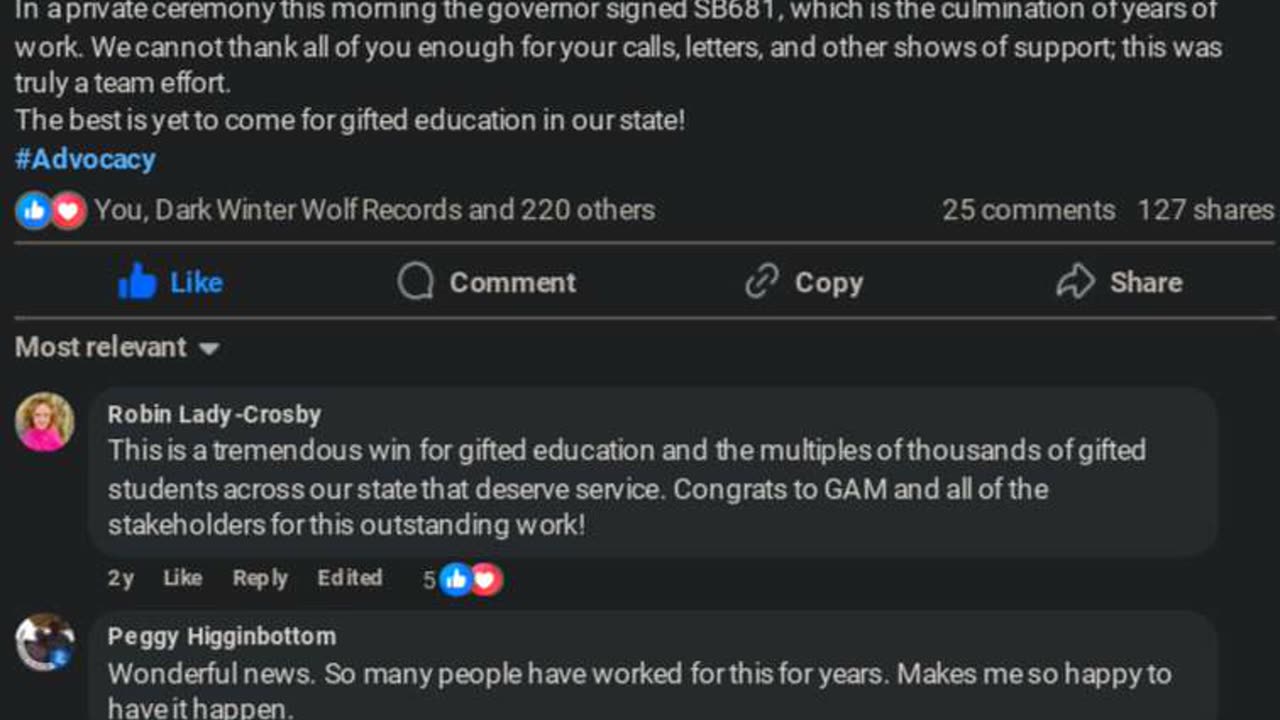This screenshot has height=720, width=1280.
Task: Click Robin Lady-Crosby's profile picture
Action: tap(45, 421)
